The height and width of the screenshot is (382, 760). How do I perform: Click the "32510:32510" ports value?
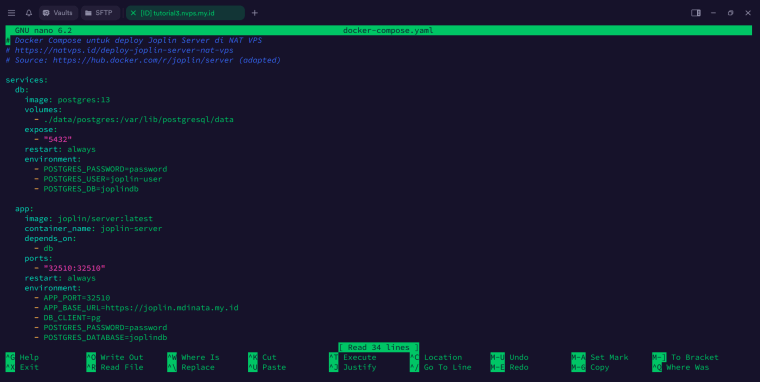tap(75, 268)
